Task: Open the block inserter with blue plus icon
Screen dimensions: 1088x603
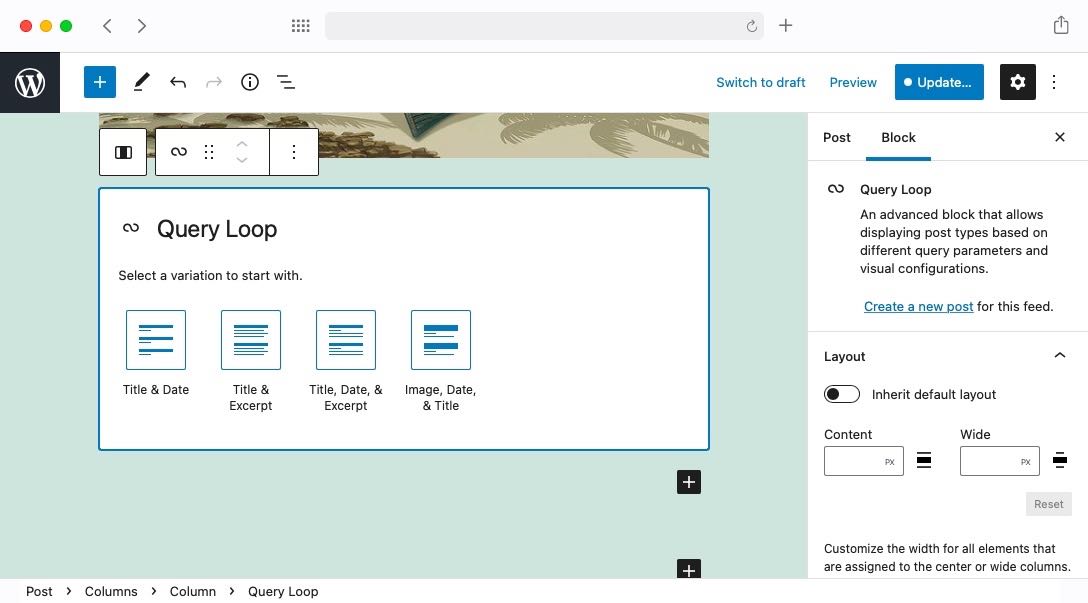Action: [99, 82]
